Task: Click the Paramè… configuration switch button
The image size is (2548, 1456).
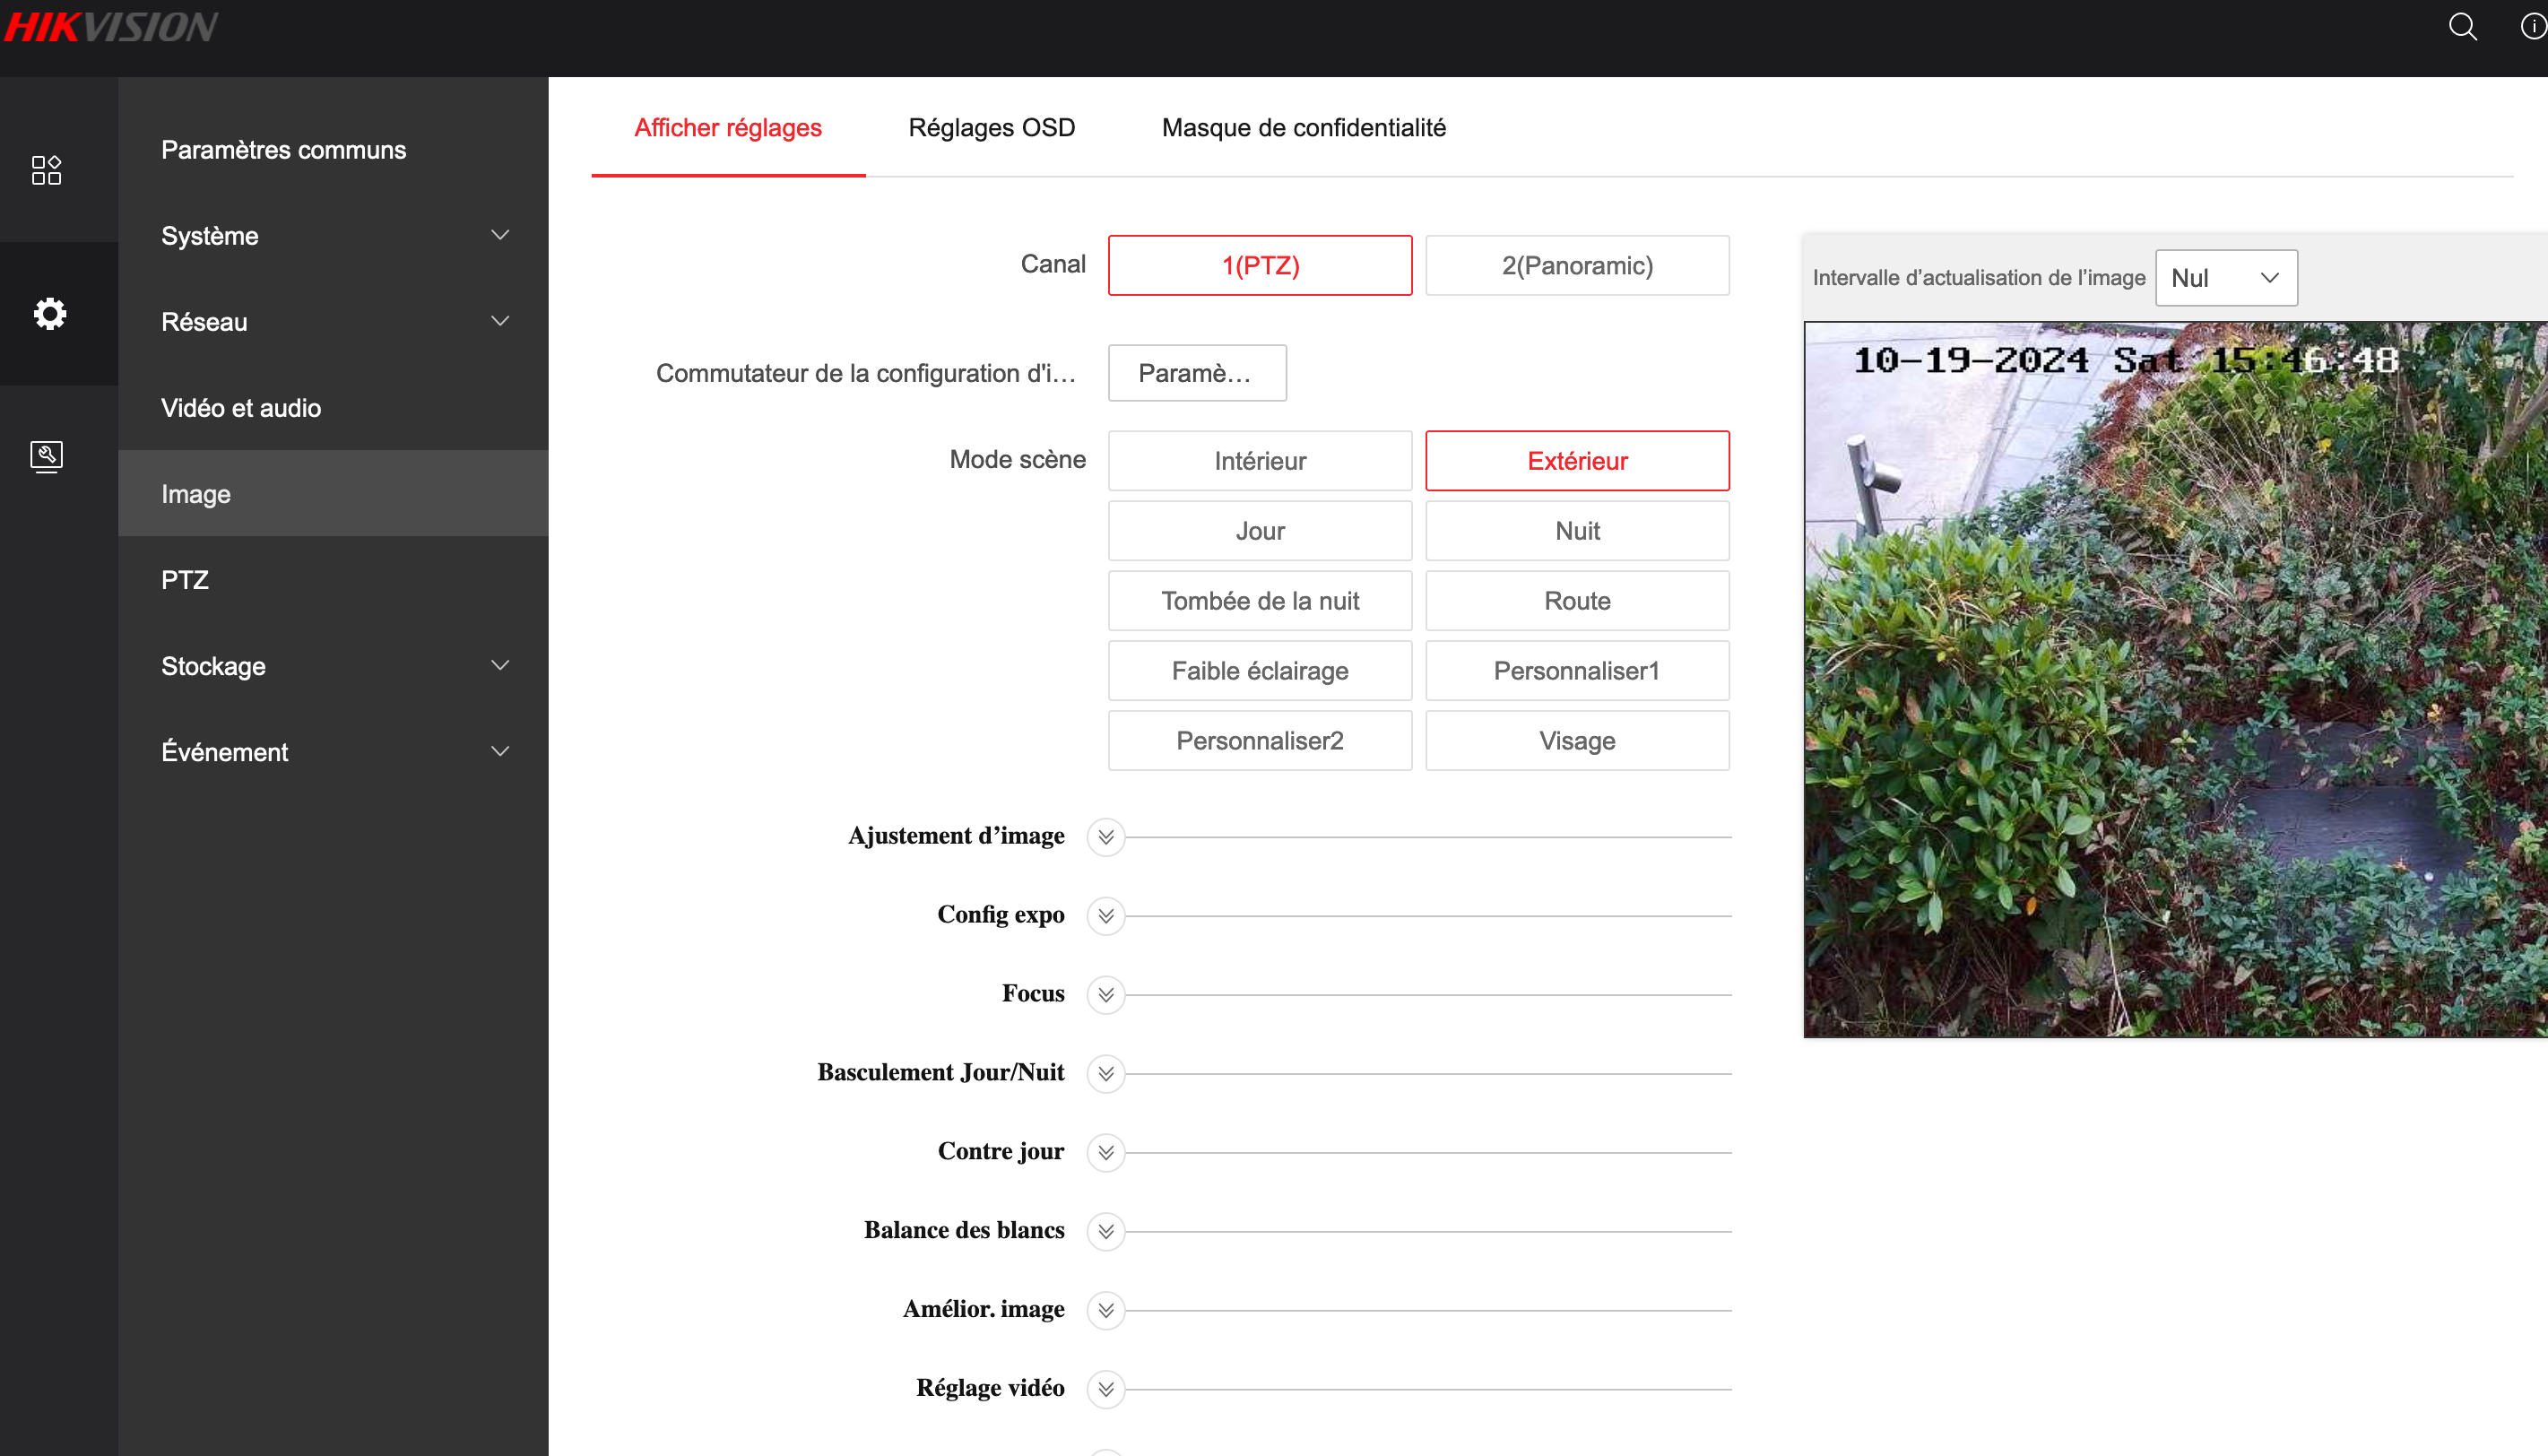Action: coord(1196,373)
